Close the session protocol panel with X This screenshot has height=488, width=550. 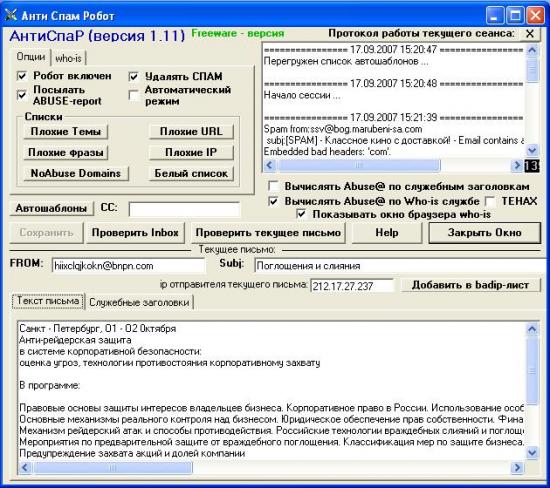[530, 34]
